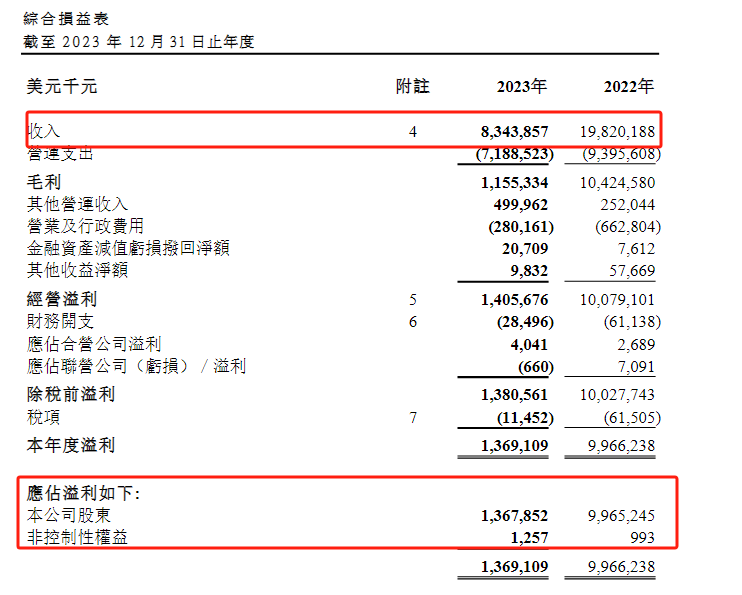Click the value 252,044
Screen dimensions: 742x595
point(628,205)
